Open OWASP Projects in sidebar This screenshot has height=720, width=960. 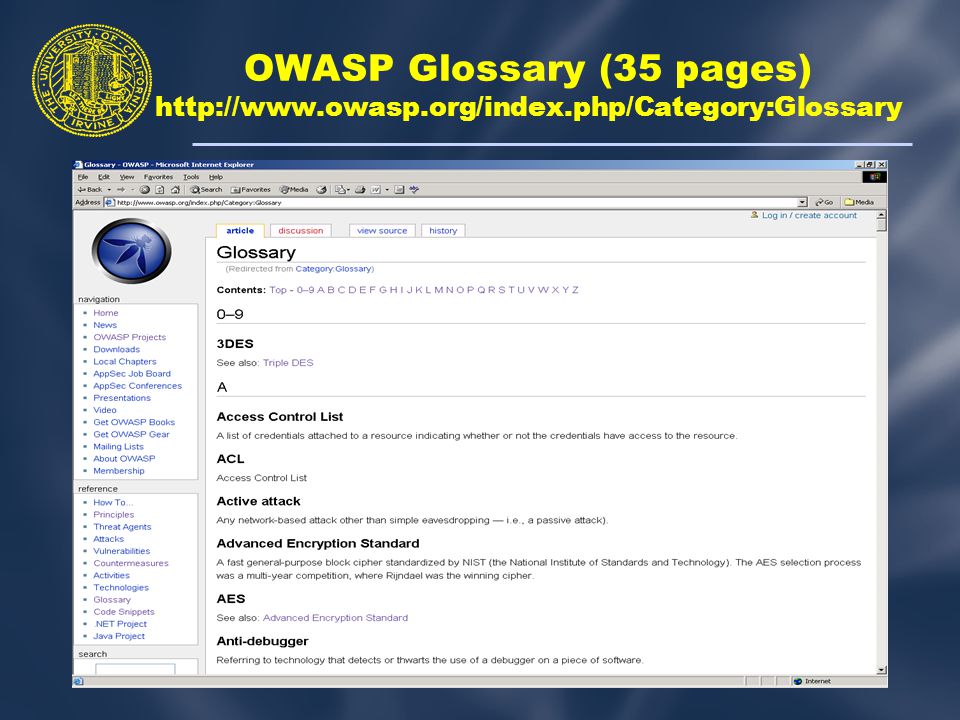[129, 337]
